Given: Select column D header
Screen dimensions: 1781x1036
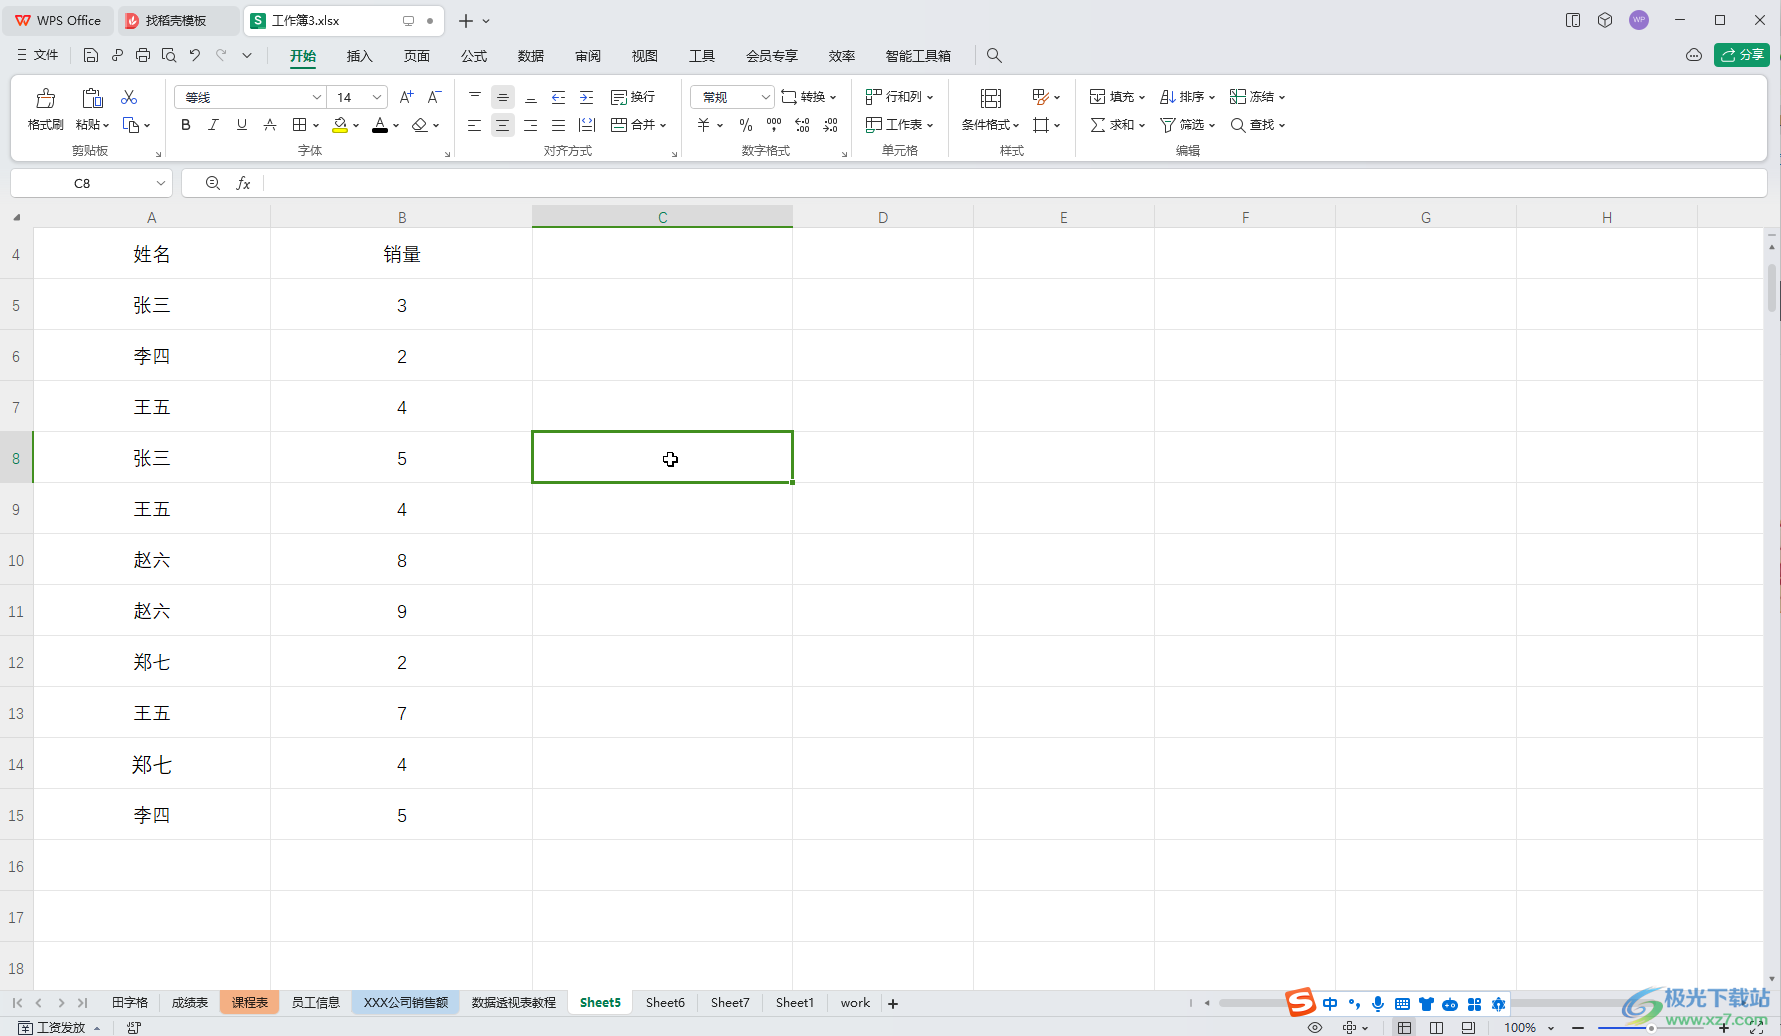Looking at the screenshot, I should pos(883,217).
